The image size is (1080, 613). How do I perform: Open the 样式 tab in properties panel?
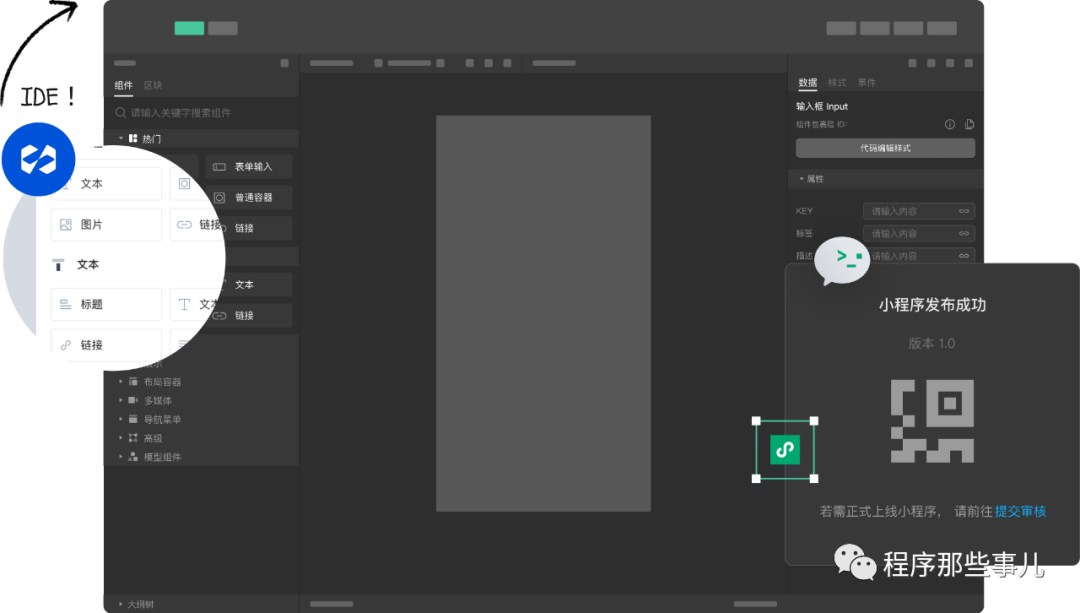(837, 83)
